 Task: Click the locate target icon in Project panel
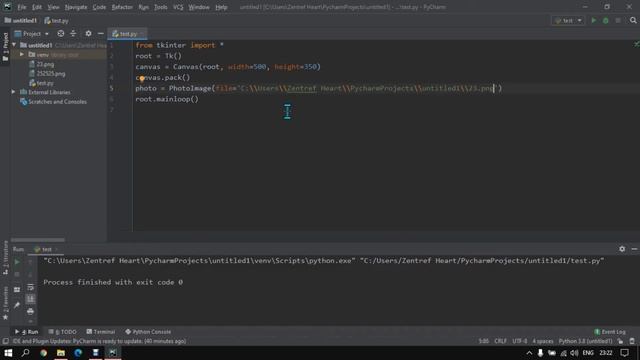coord(60,33)
